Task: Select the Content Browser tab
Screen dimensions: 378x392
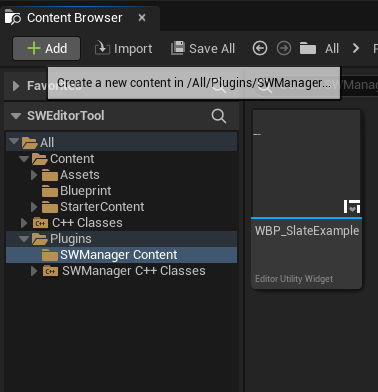Action: click(80, 18)
